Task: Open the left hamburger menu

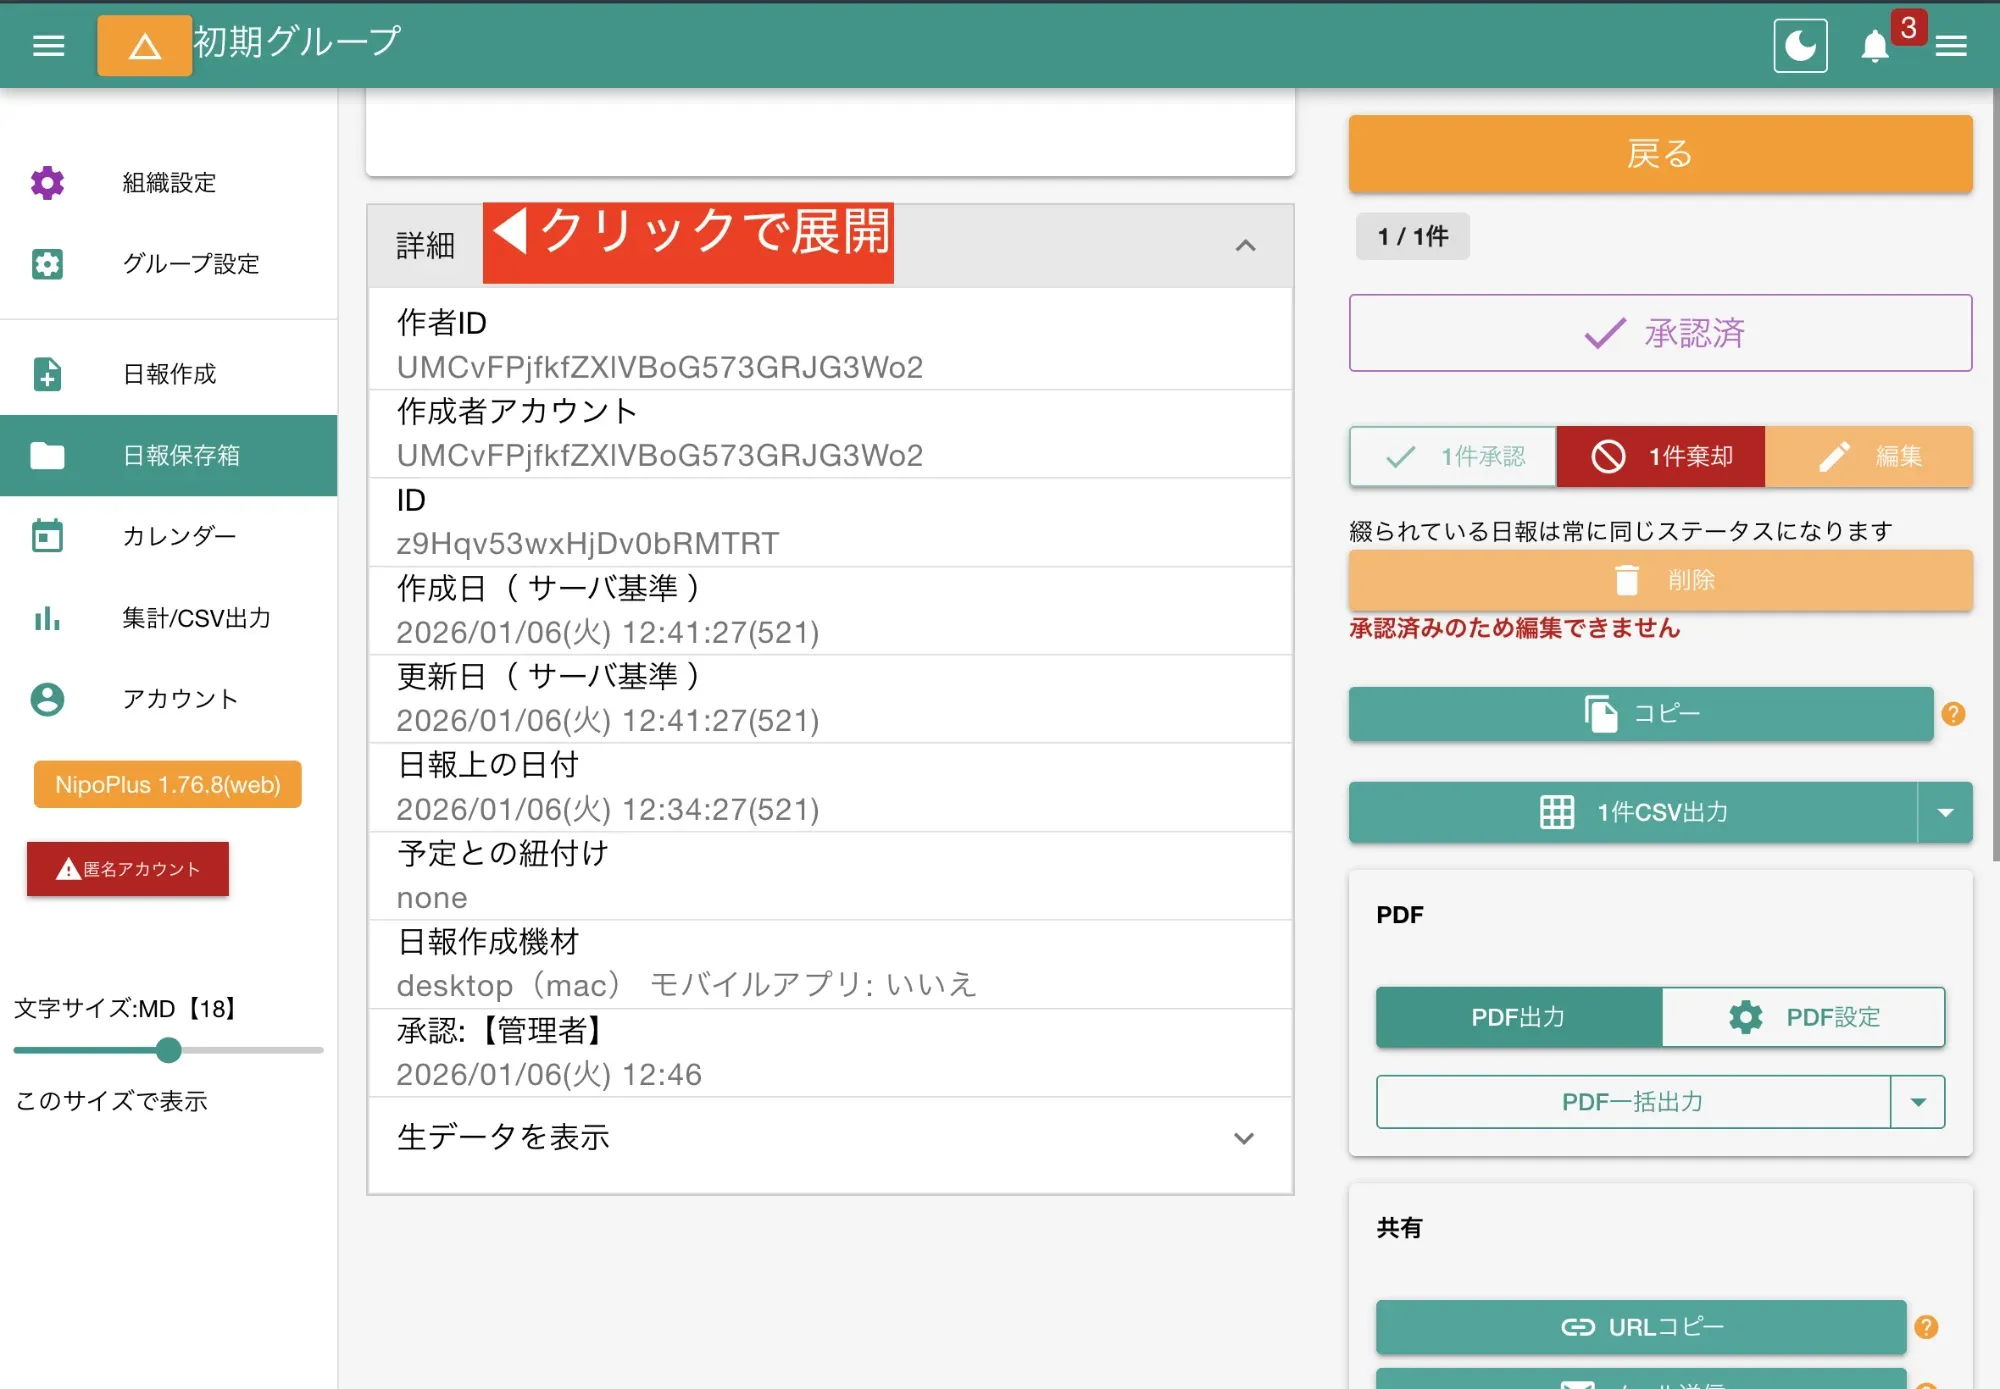Action: click(48, 45)
